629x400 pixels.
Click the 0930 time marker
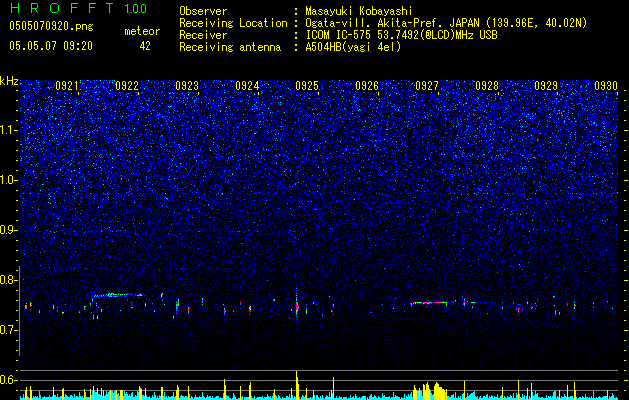(606, 85)
